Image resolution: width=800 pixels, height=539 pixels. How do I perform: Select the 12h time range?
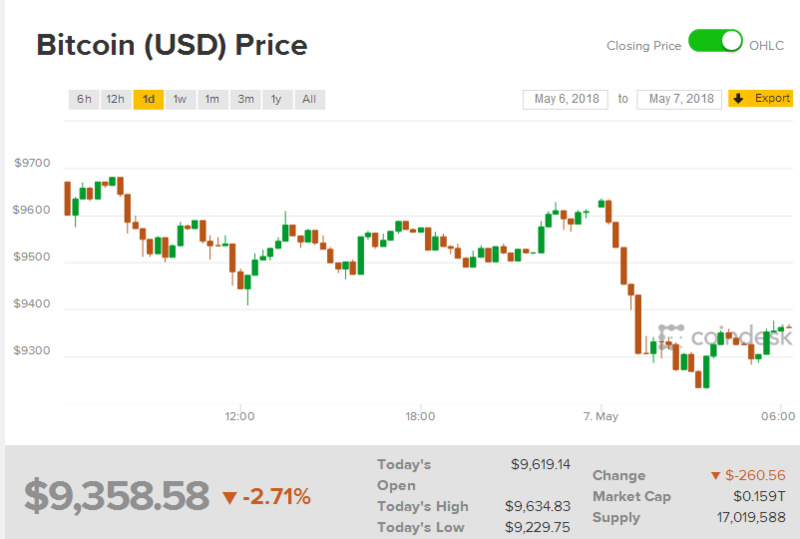click(115, 99)
